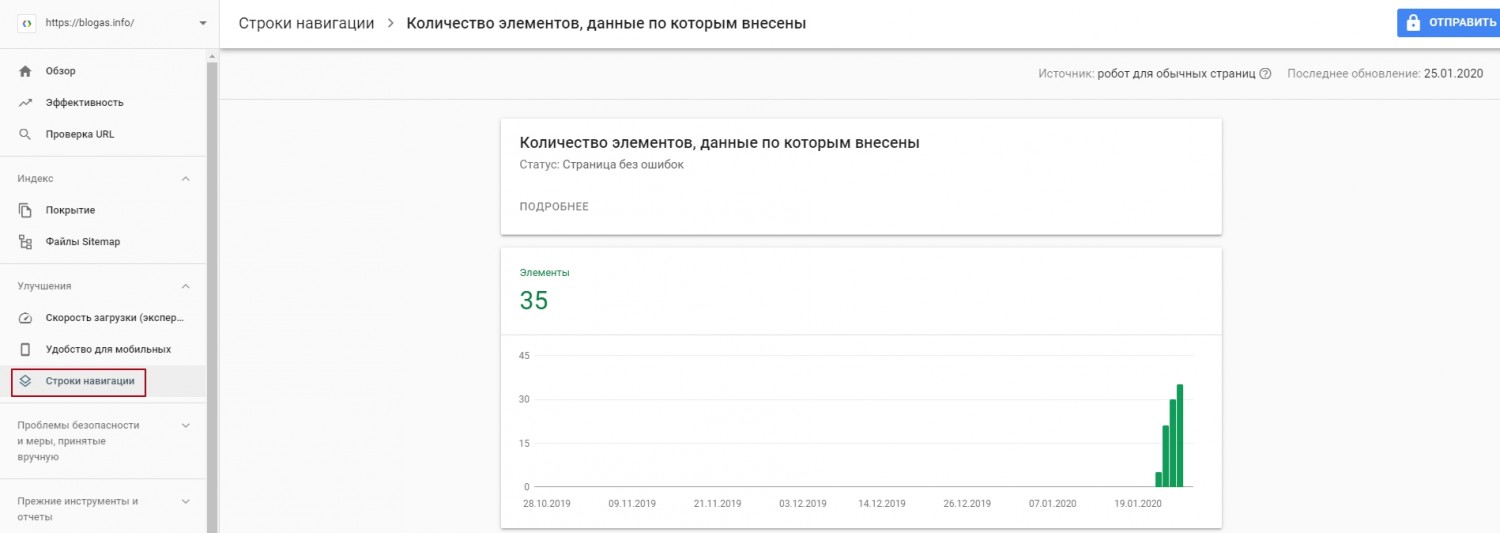The image size is (1500, 533).
Task: Click the ПОДРОБНЕЕ link
Action: coord(554,207)
